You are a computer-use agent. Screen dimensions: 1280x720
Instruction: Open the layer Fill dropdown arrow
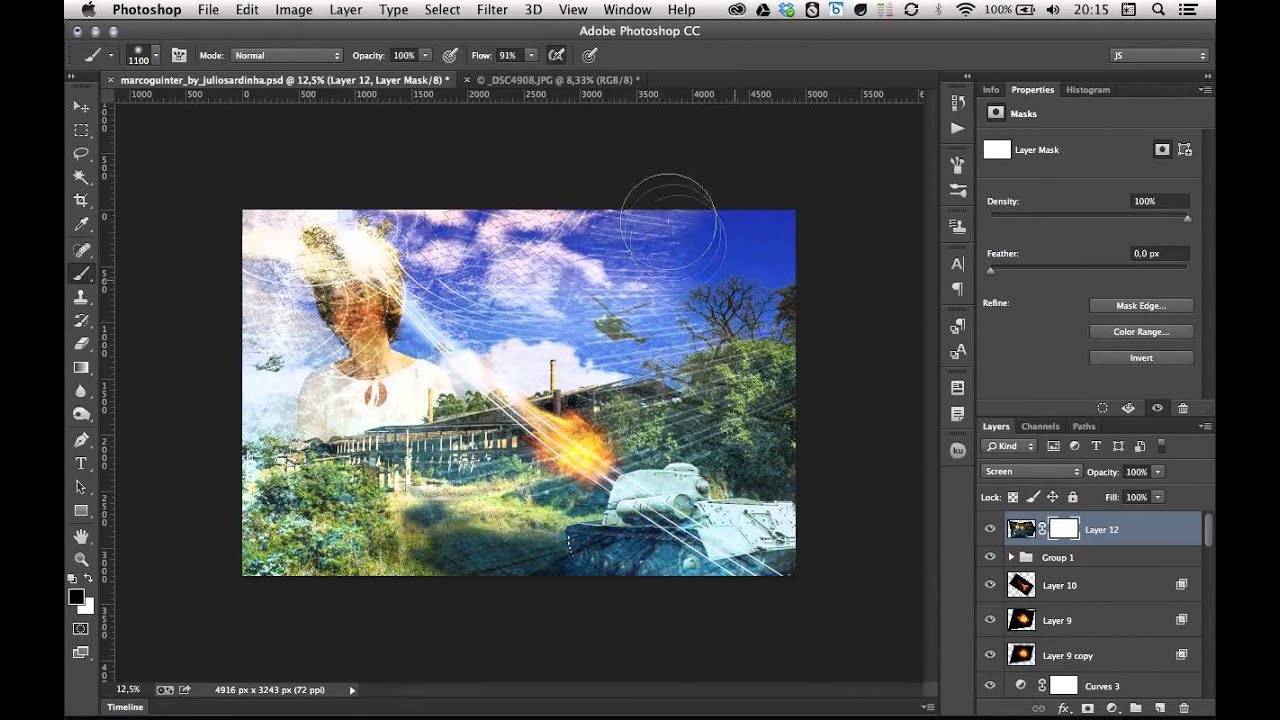[1158, 497]
